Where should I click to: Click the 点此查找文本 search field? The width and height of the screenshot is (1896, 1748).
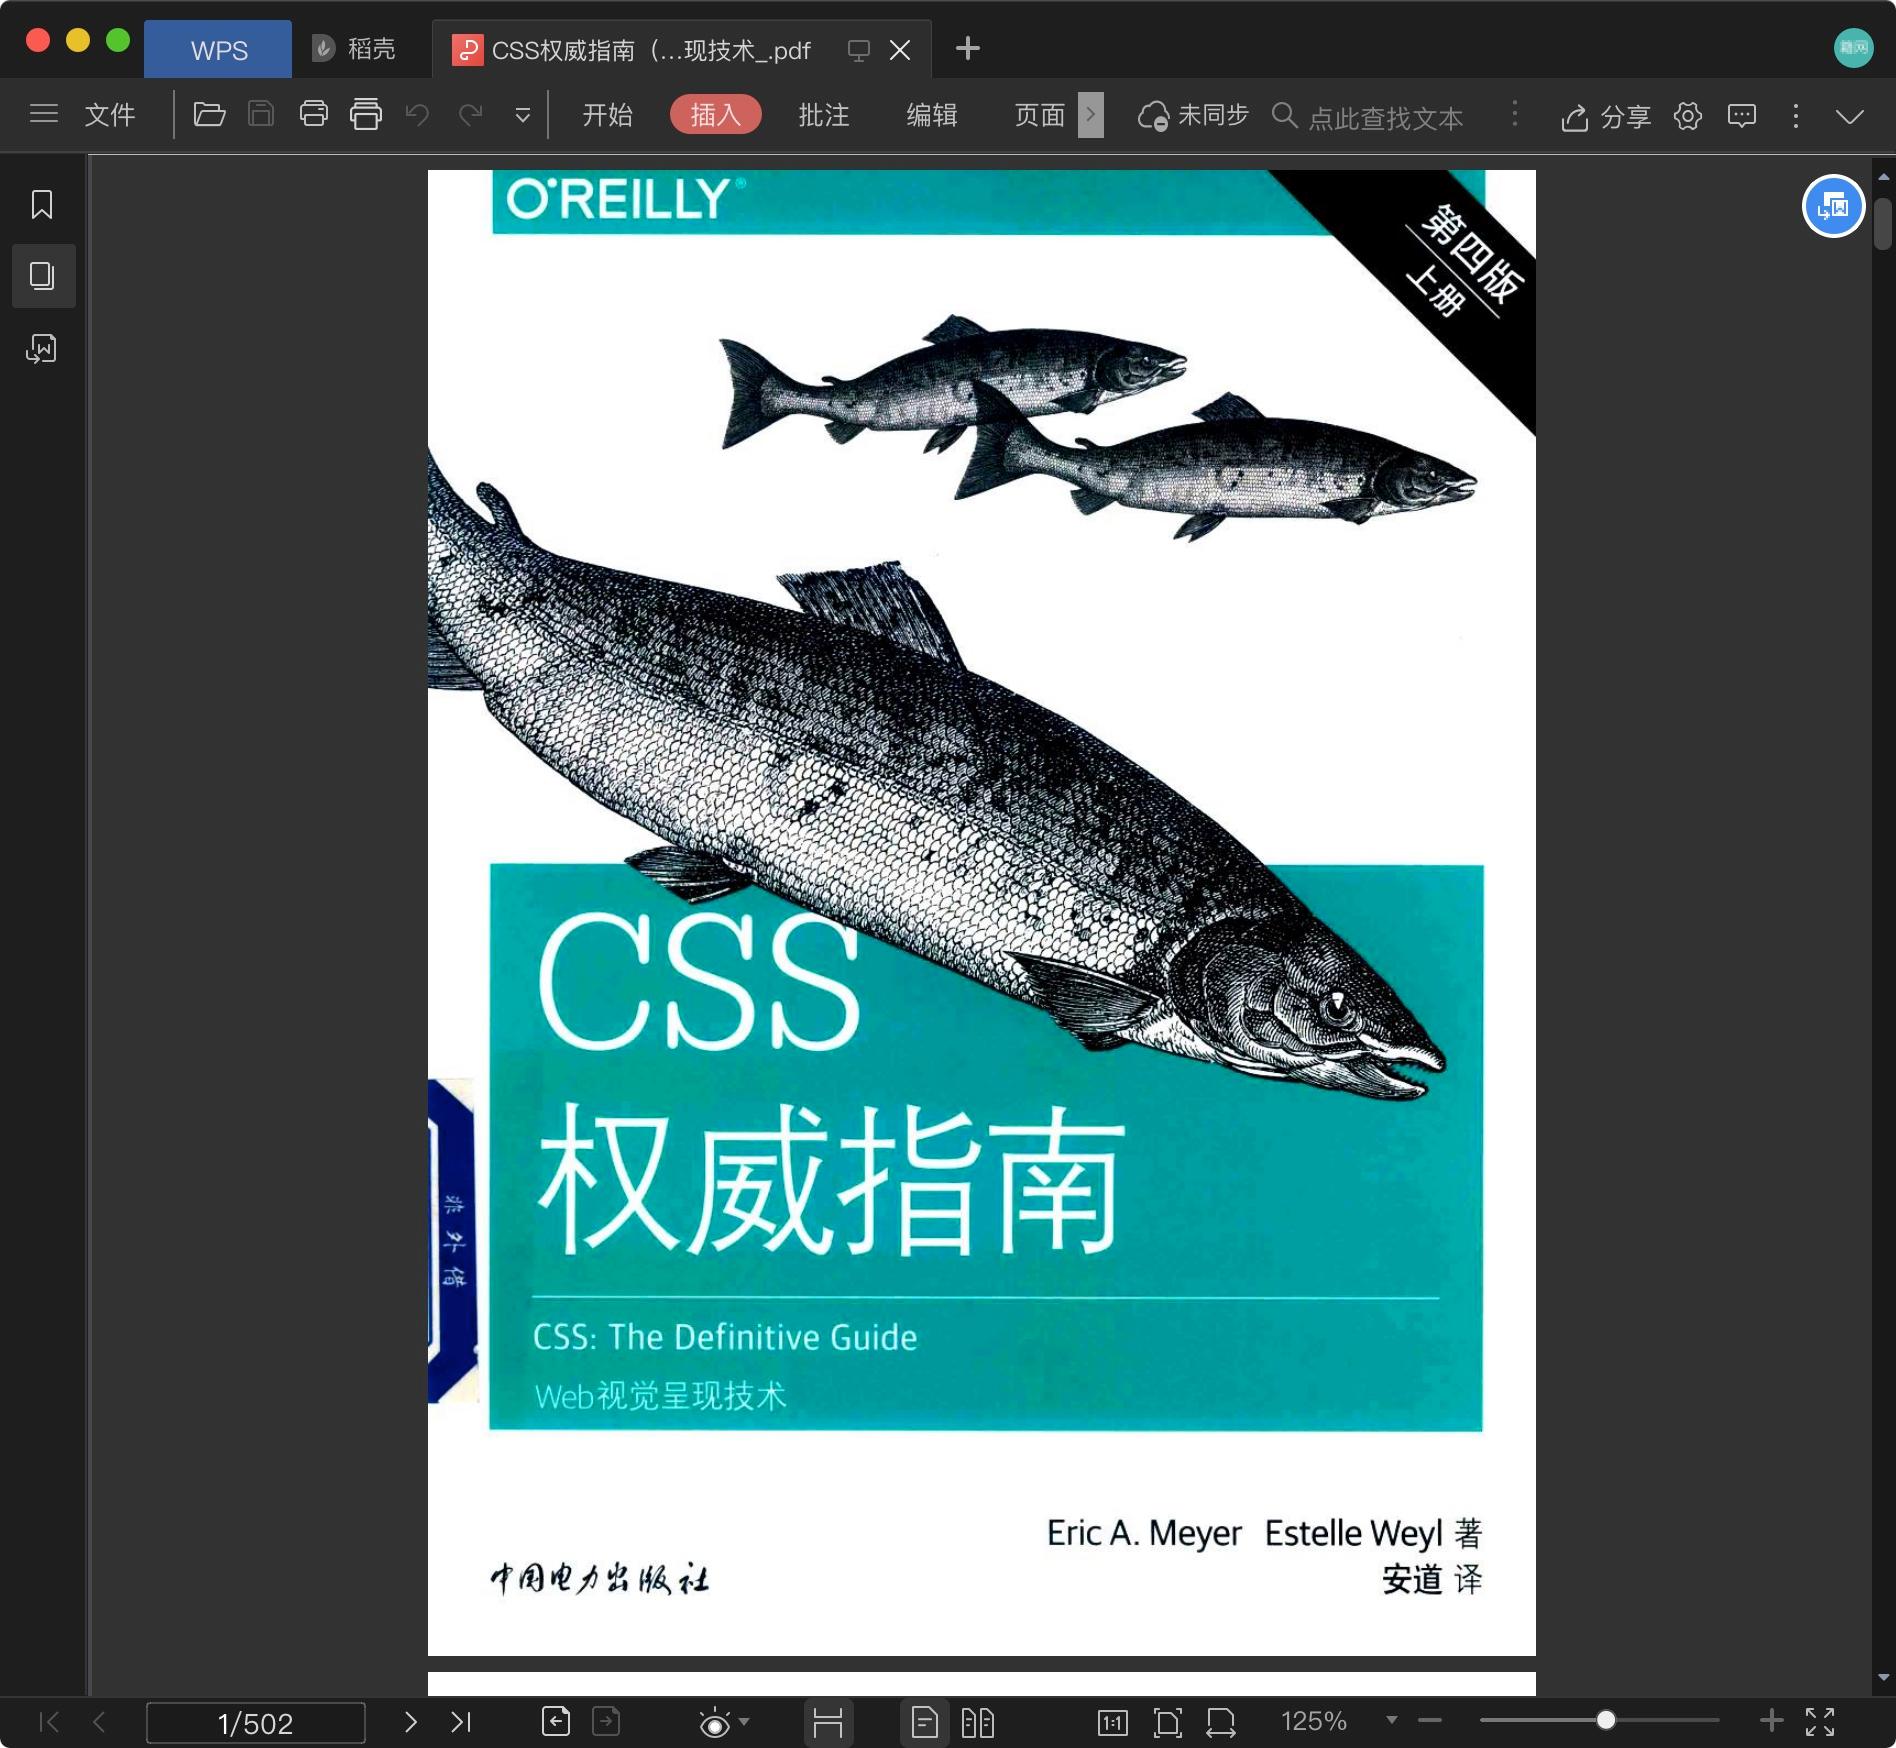pyautogui.click(x=1385, y=118)
